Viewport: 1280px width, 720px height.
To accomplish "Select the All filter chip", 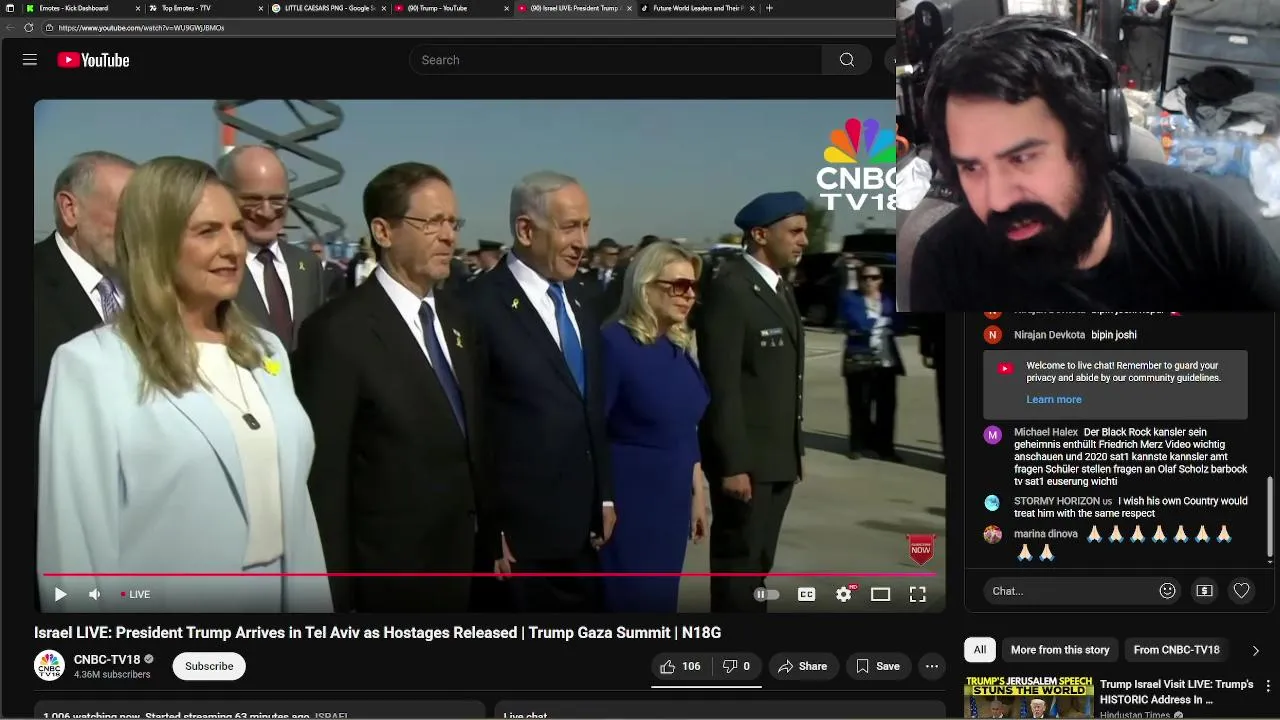I will point(980,650).
